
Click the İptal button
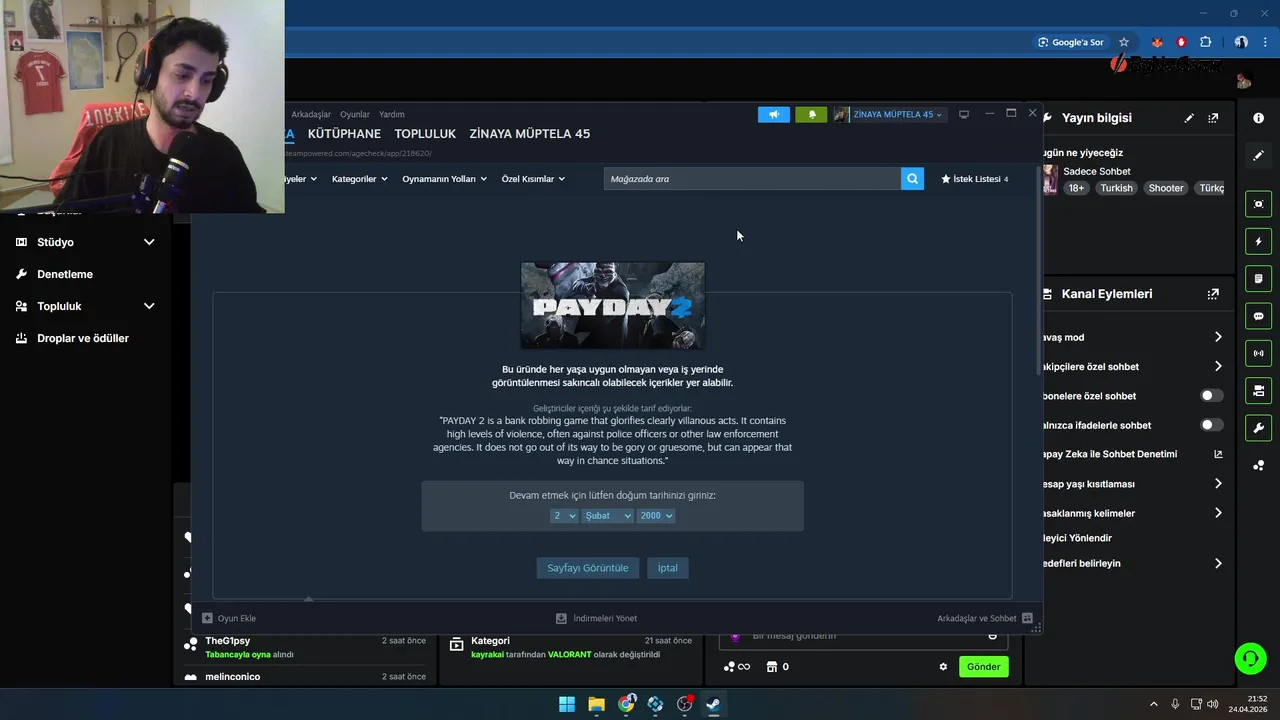pos(667,568)
